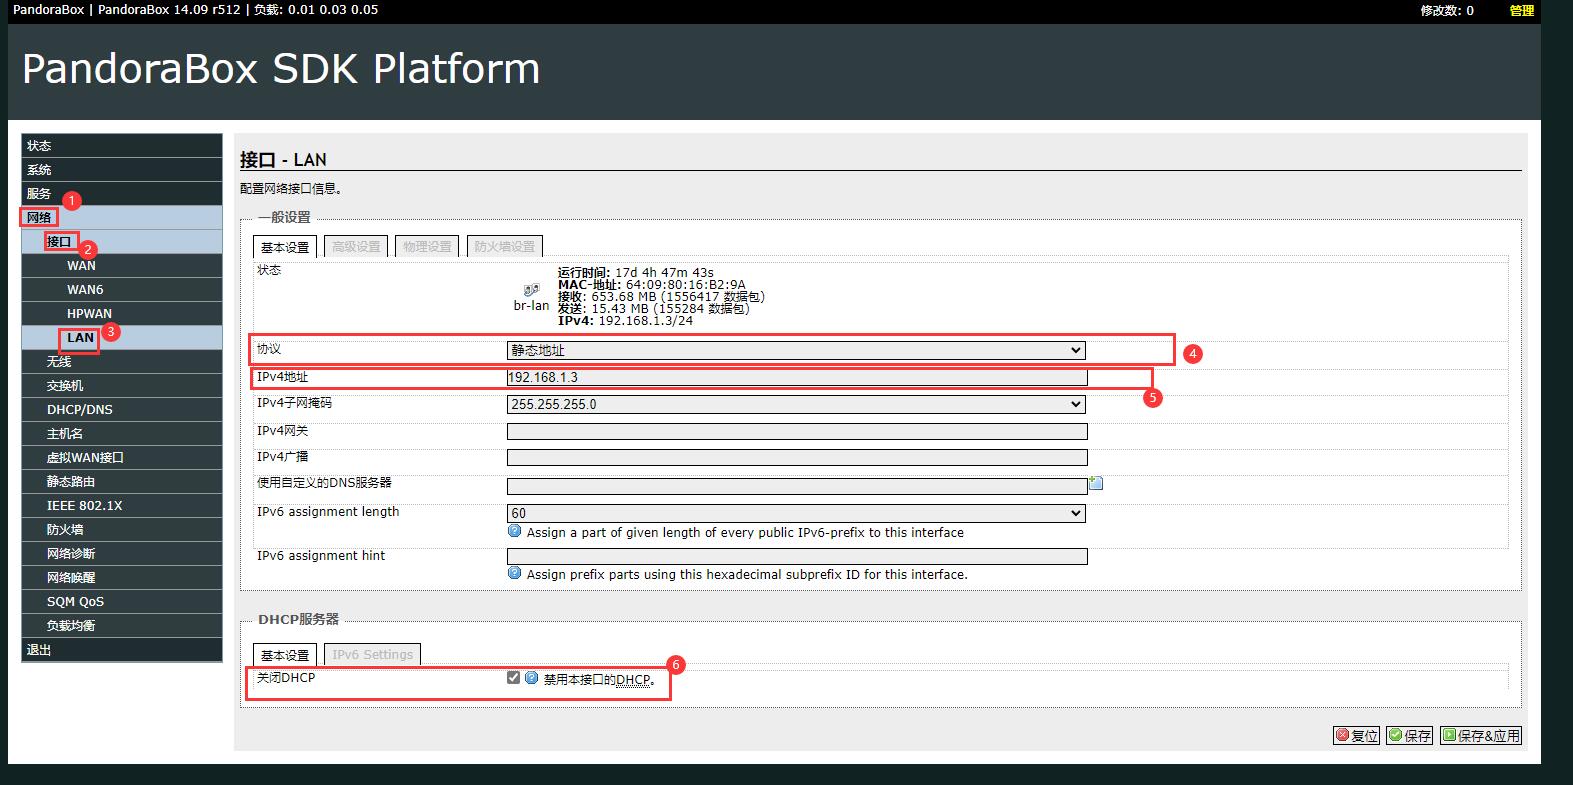
Task: Open the IEEE 802.1X page
Action: (x=122, y=506)
